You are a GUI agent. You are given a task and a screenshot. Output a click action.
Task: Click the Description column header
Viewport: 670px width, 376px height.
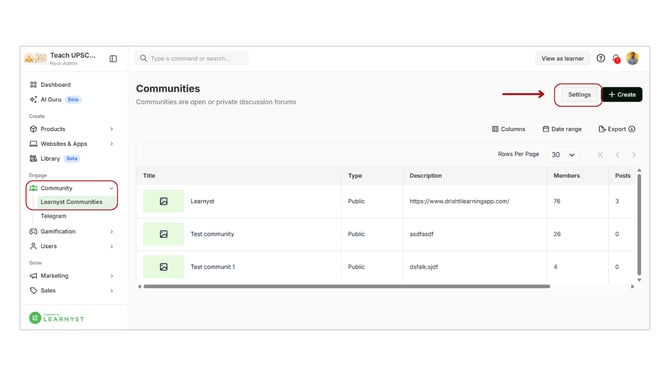(426, 176)
